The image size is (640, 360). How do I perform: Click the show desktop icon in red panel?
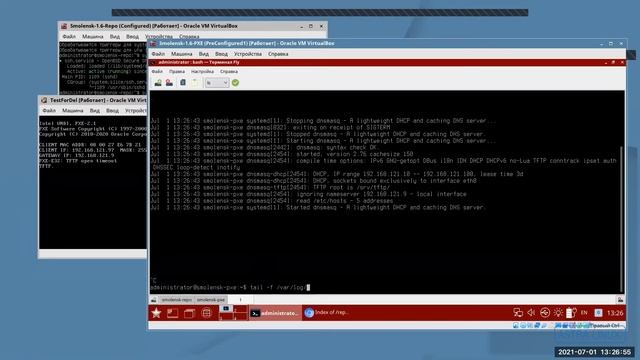173,313
